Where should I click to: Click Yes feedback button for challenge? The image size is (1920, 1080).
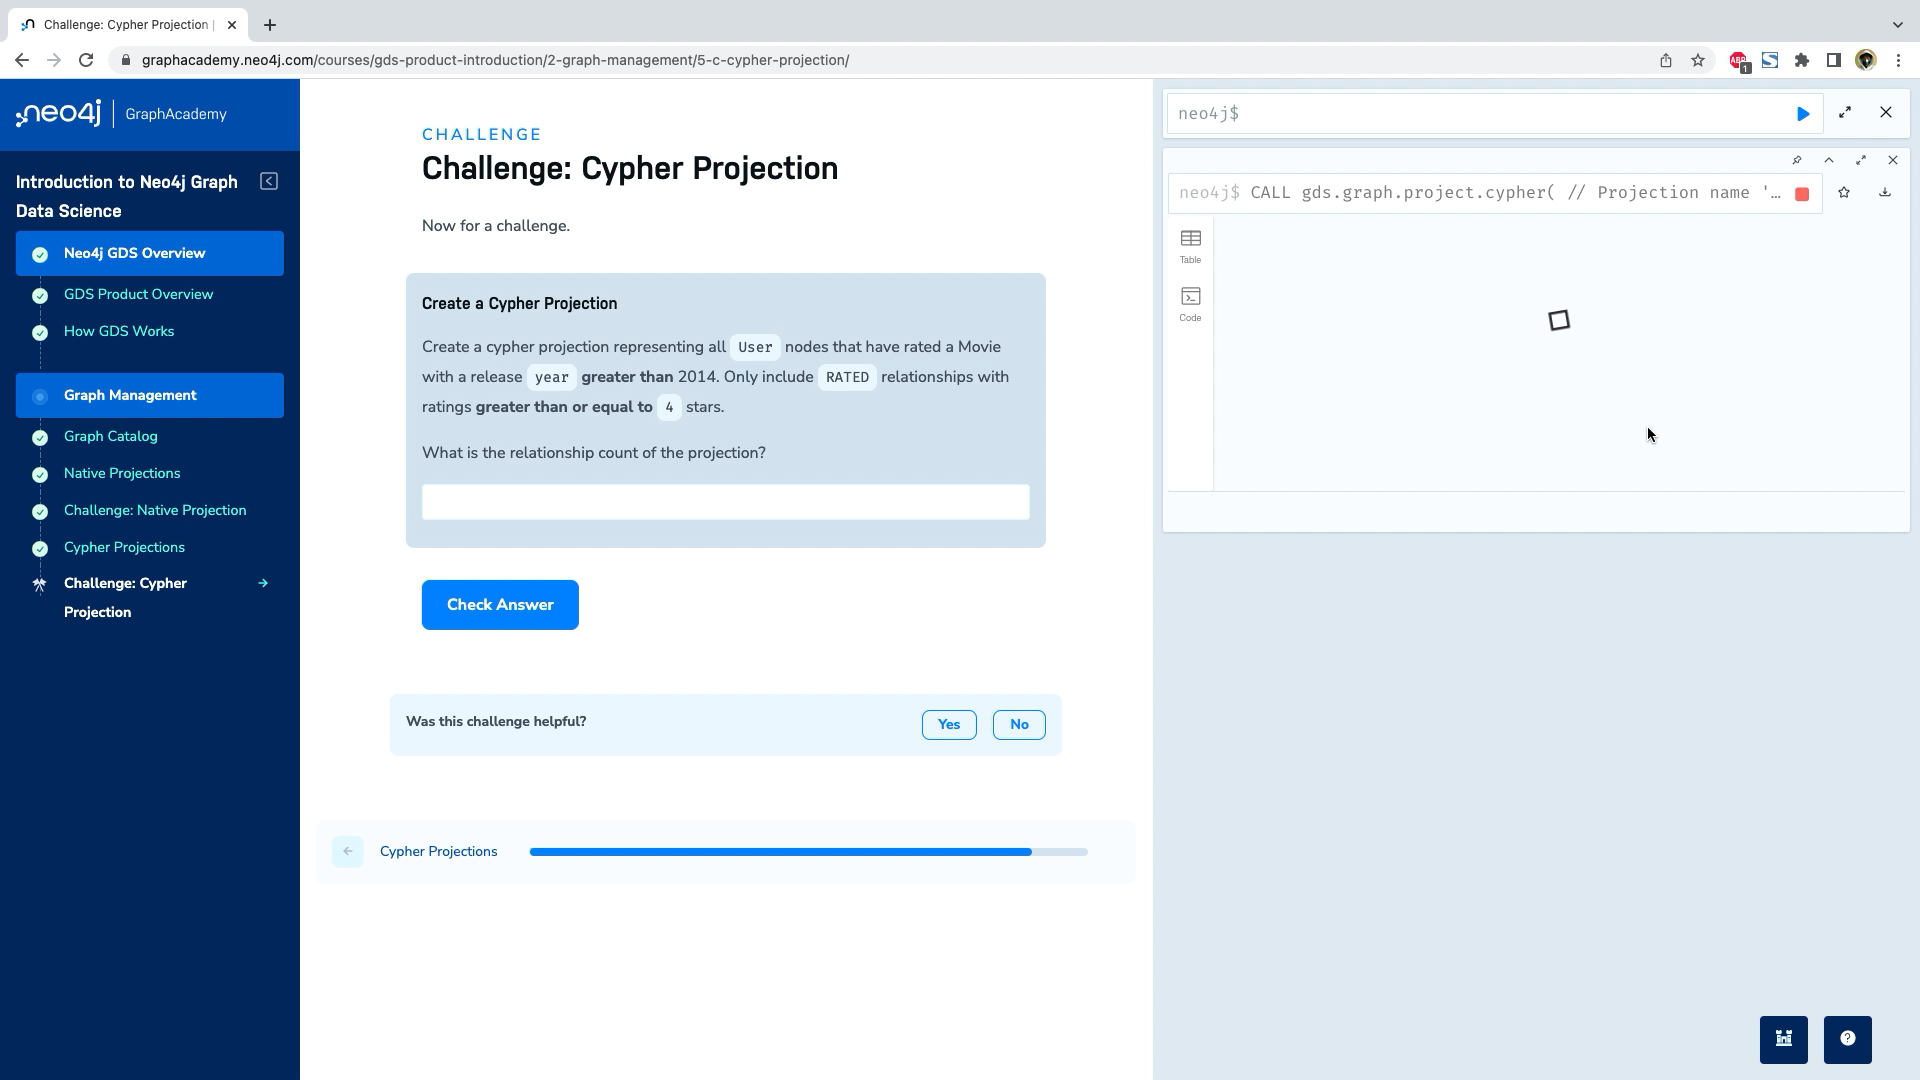click(948, 724)
